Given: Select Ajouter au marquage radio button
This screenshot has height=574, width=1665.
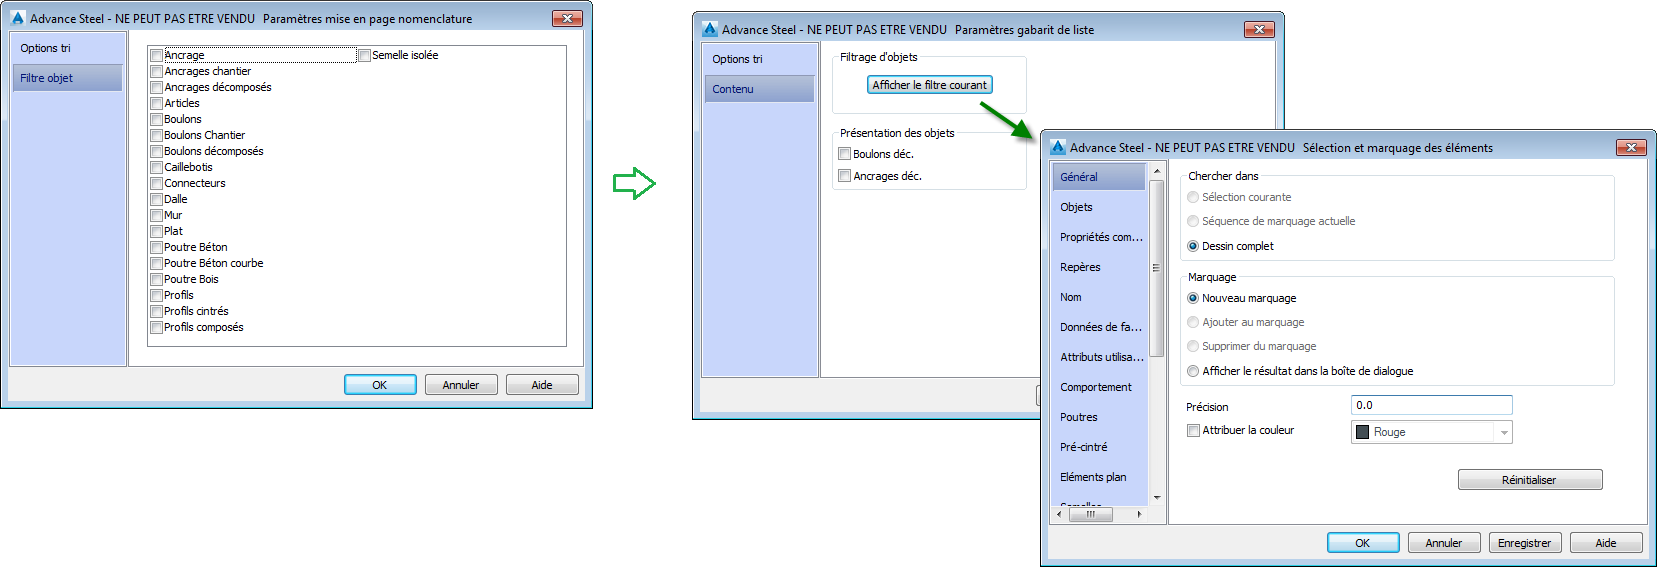Looking at the screenshot, I should (1193, 322).
